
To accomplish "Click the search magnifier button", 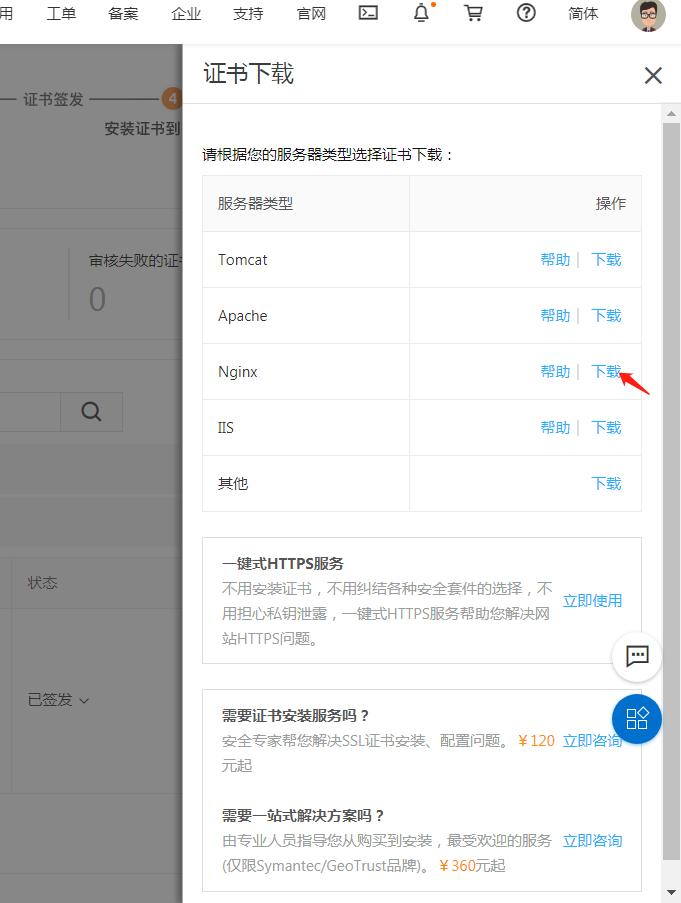I will tap(91, 412).
